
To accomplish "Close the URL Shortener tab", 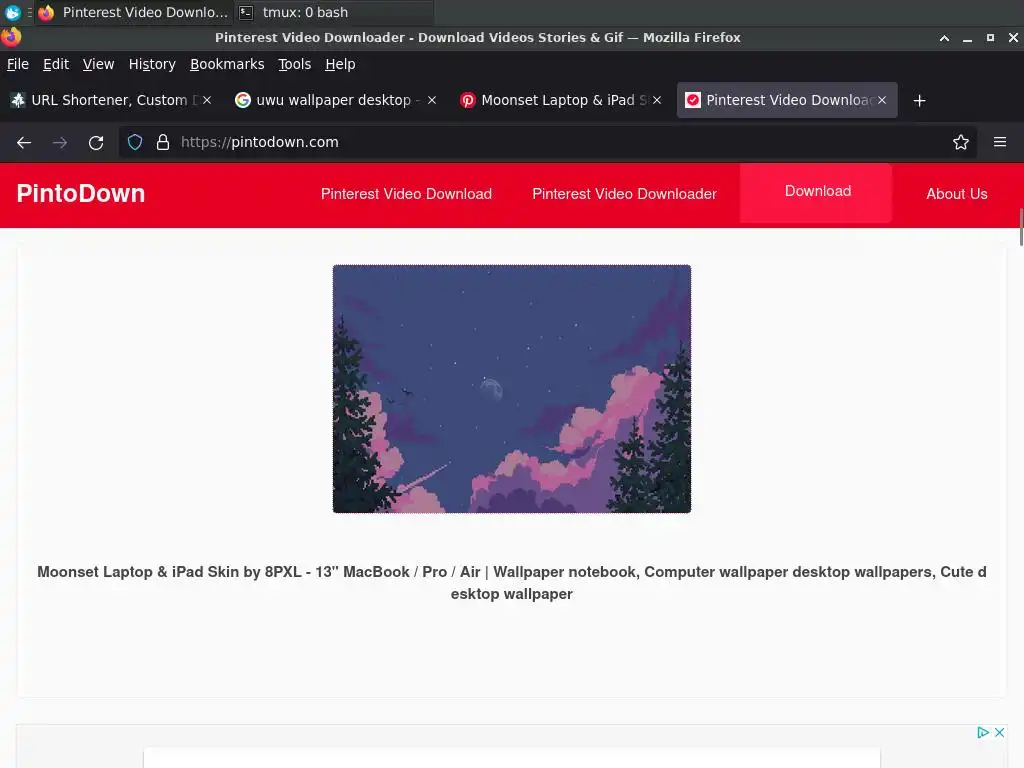I will click(207, 100).
